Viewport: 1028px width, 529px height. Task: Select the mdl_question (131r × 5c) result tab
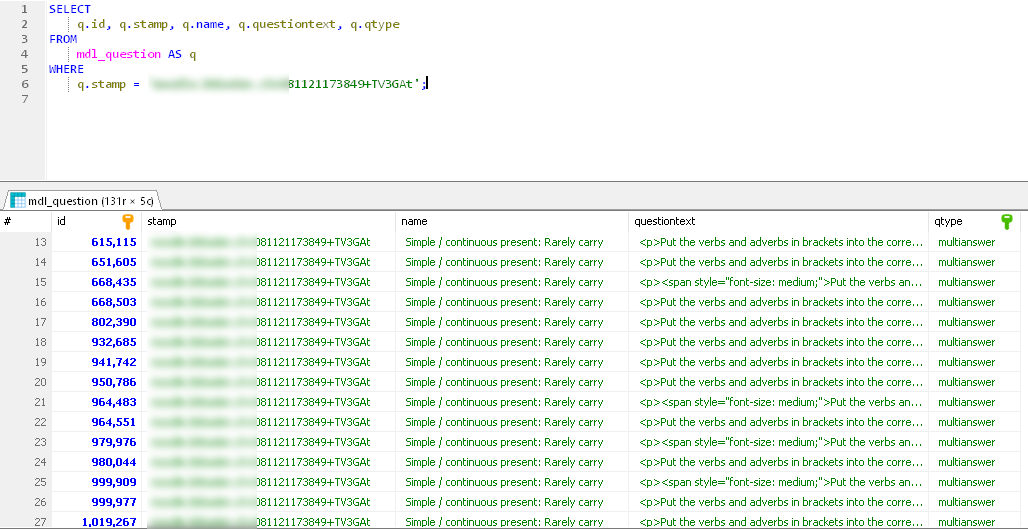click(x=83, y=201)
